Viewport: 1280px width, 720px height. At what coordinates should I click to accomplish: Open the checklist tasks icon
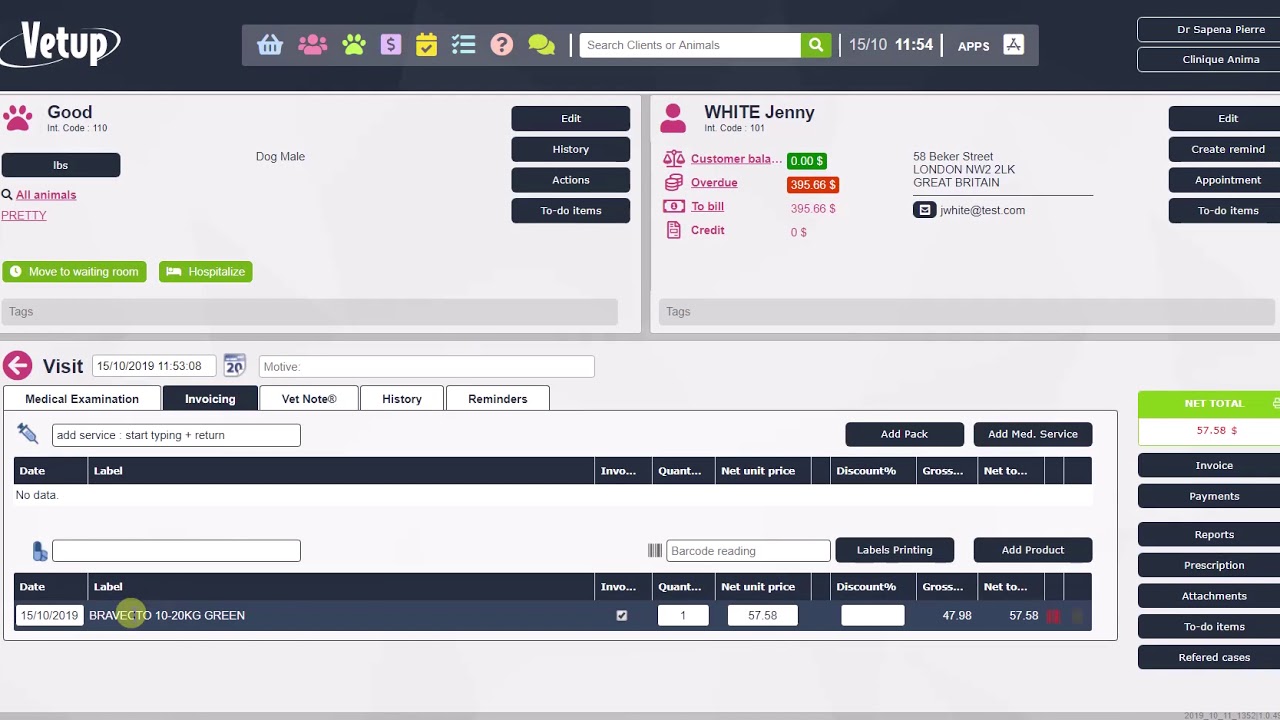pyautogui.click(x=463, y=45)
